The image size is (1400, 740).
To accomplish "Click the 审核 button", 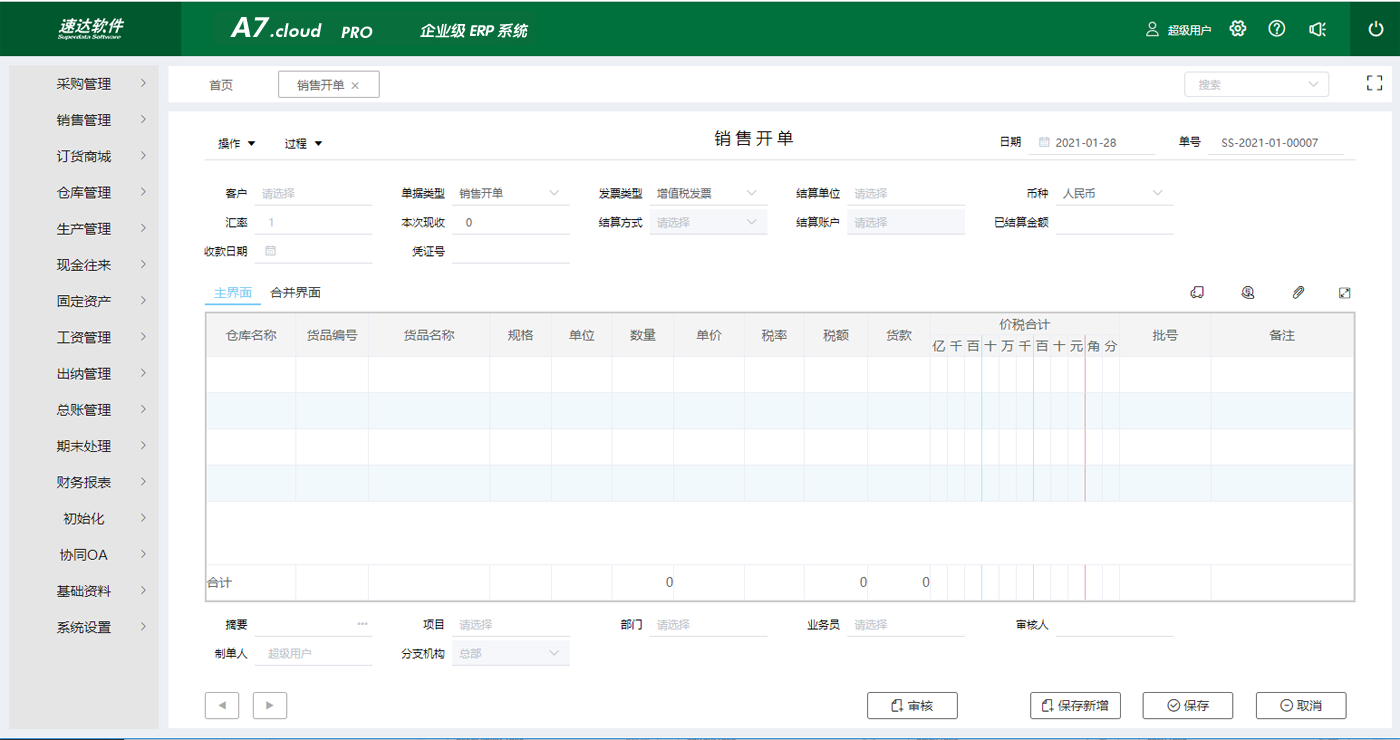I will 912,705.
